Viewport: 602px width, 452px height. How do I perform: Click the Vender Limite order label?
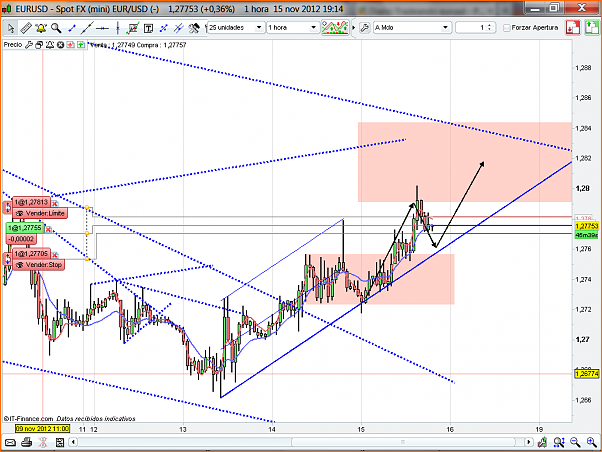click(41, 213)
